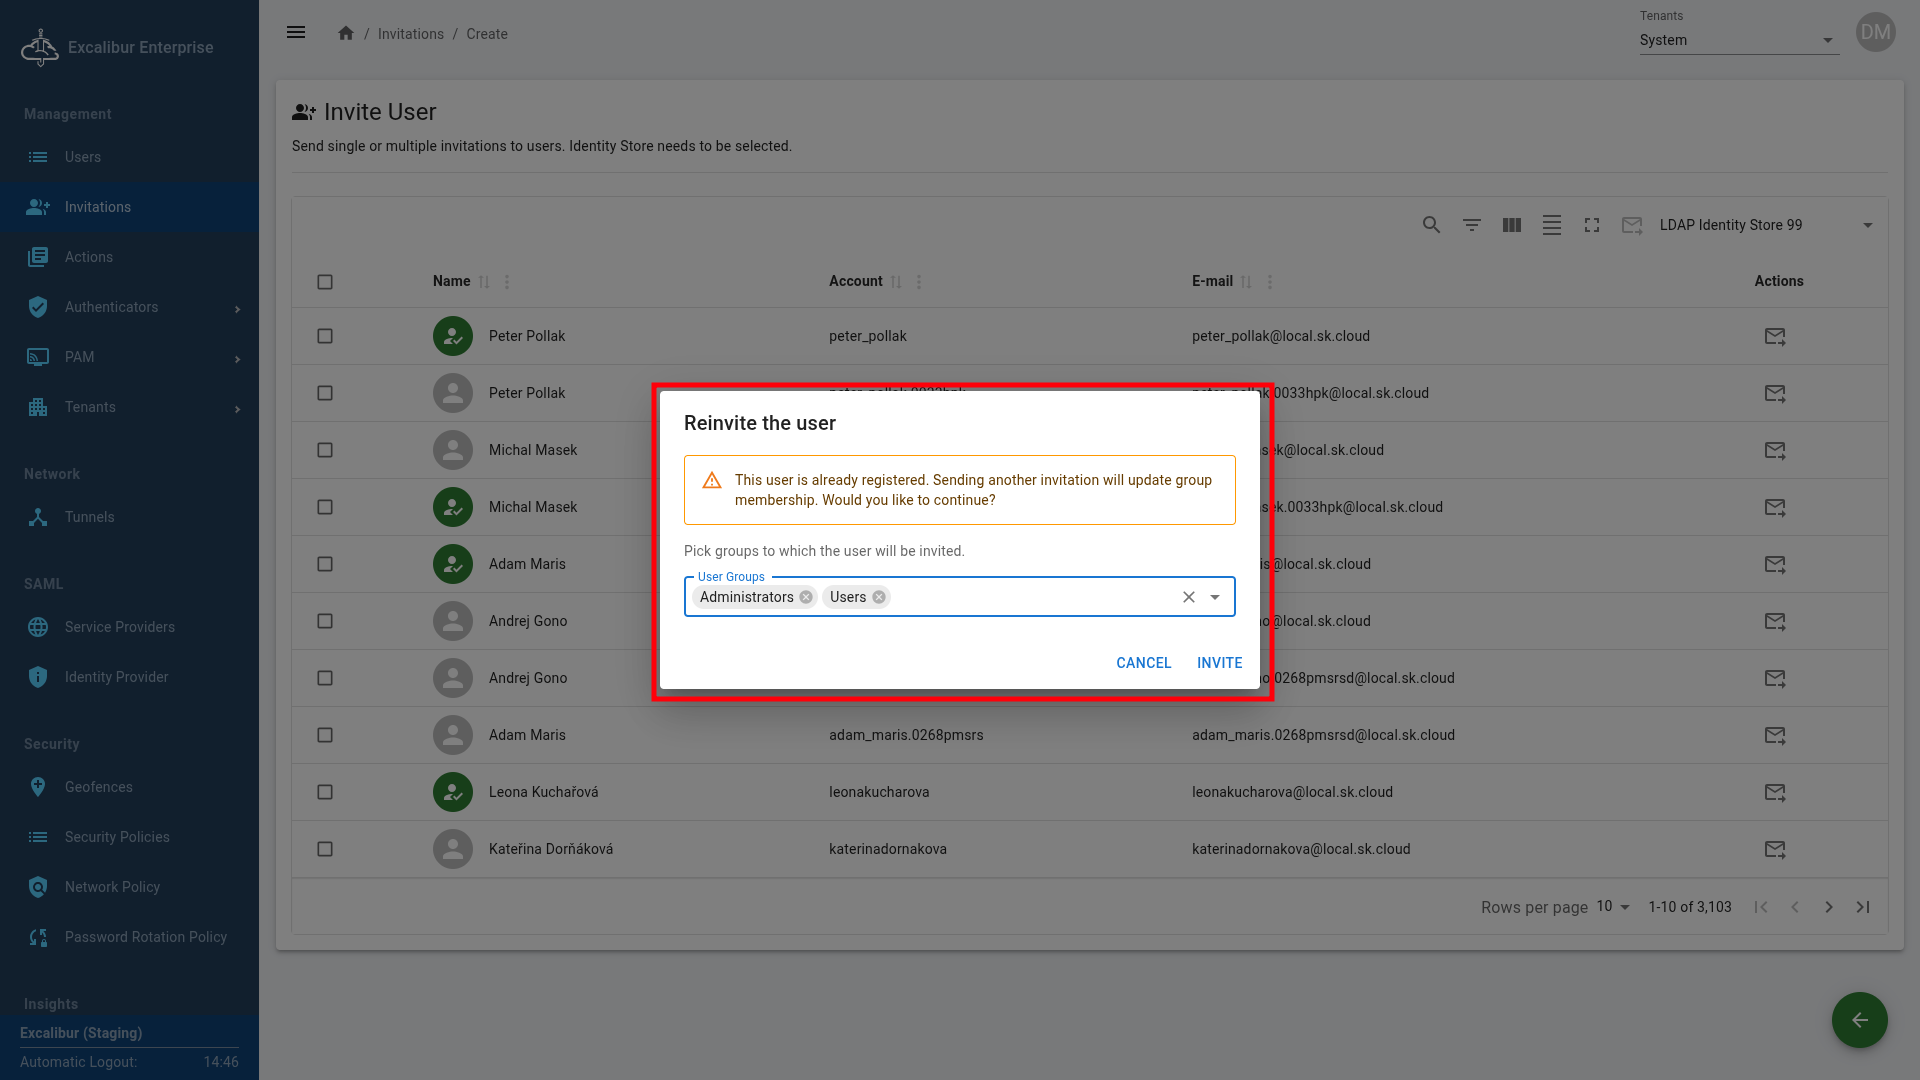Remove the Users group chip
The height and width of the screenshot is (1080, 1920).
(x=879, y=597)
